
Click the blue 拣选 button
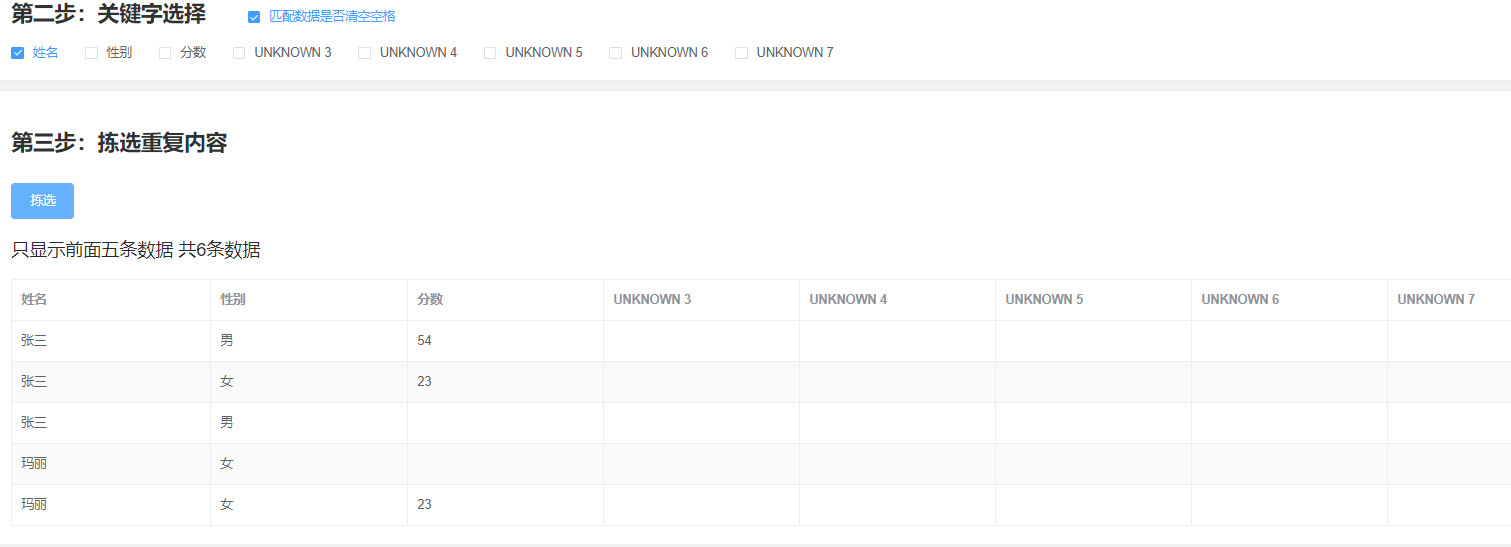coord(42,200)
